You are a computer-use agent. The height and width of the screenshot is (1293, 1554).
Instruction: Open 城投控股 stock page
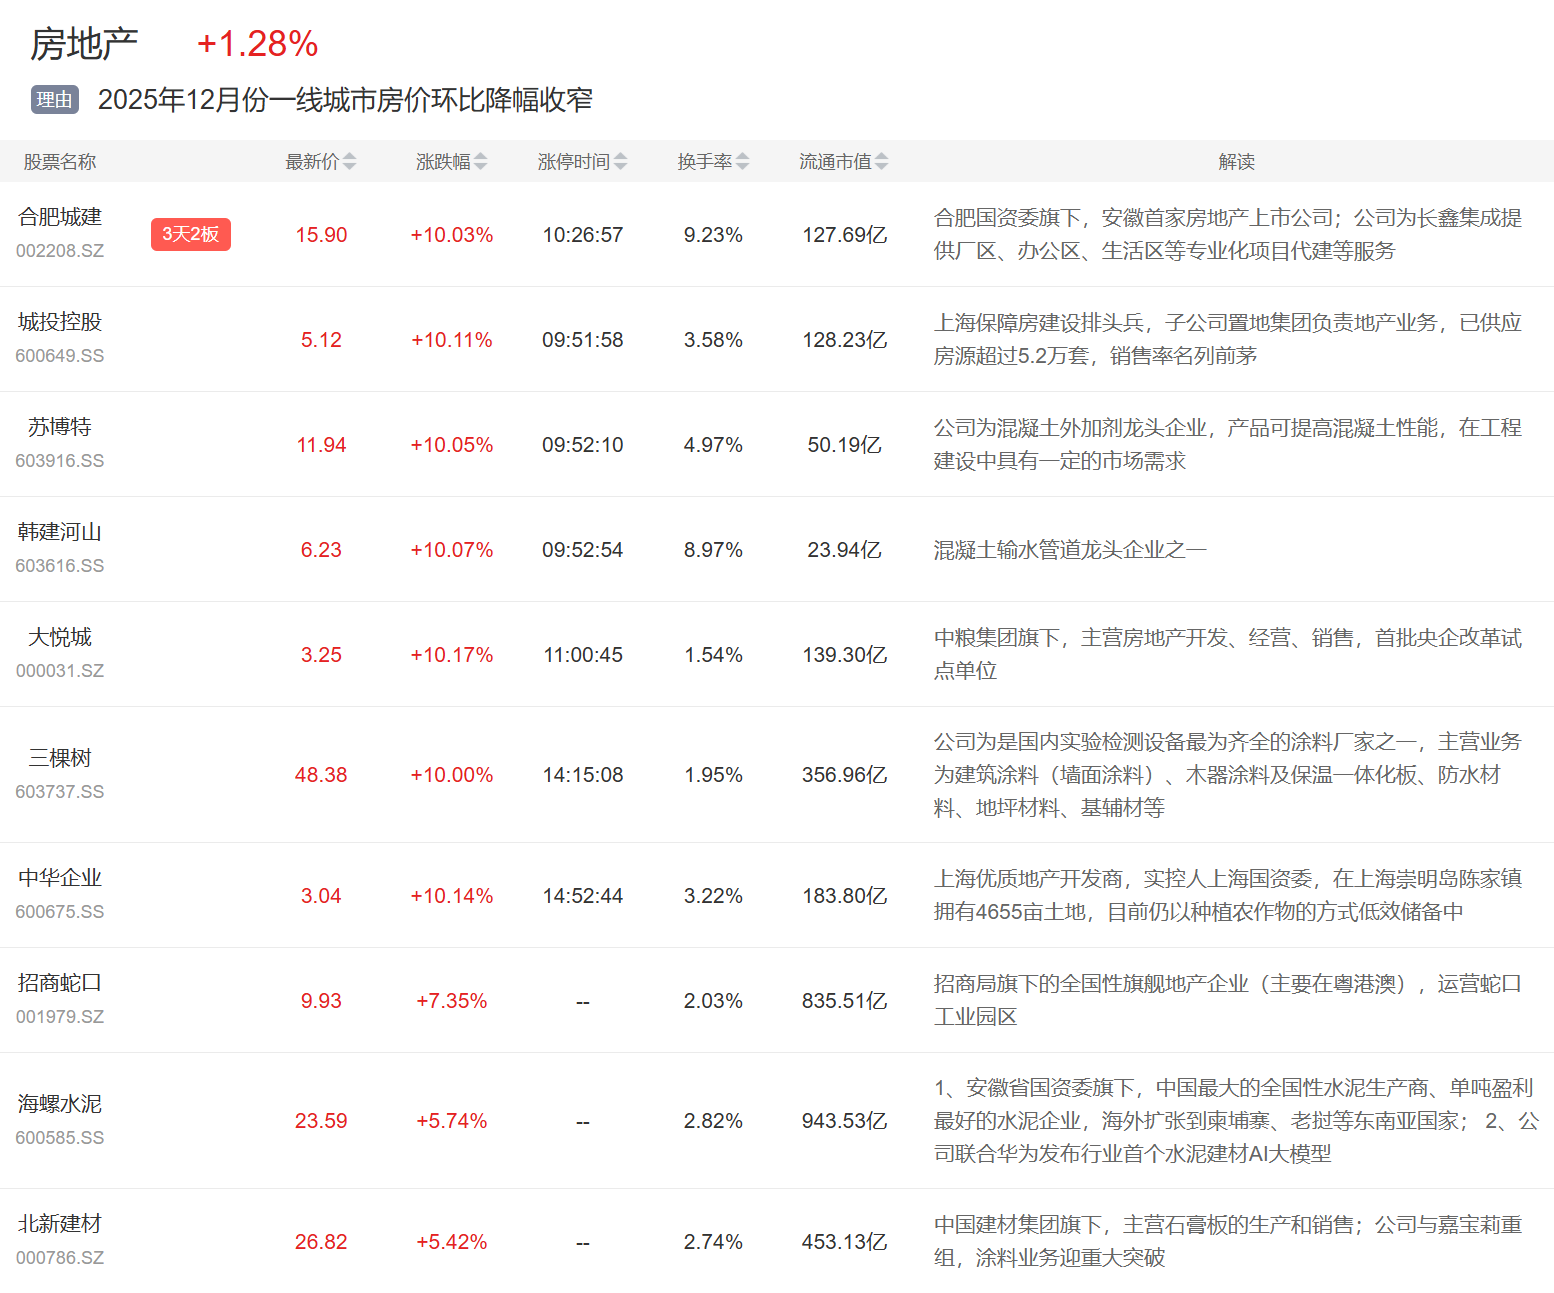[x=60, y=322]
